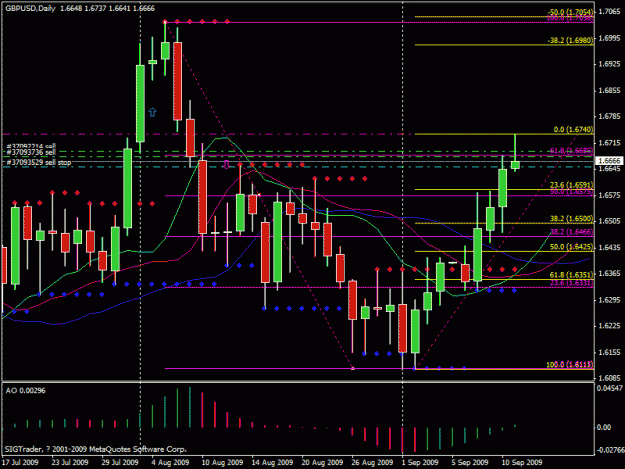Click the 1.7065 price axis label
This screenshot has height=469, width=625.
[x=610, y=12]
